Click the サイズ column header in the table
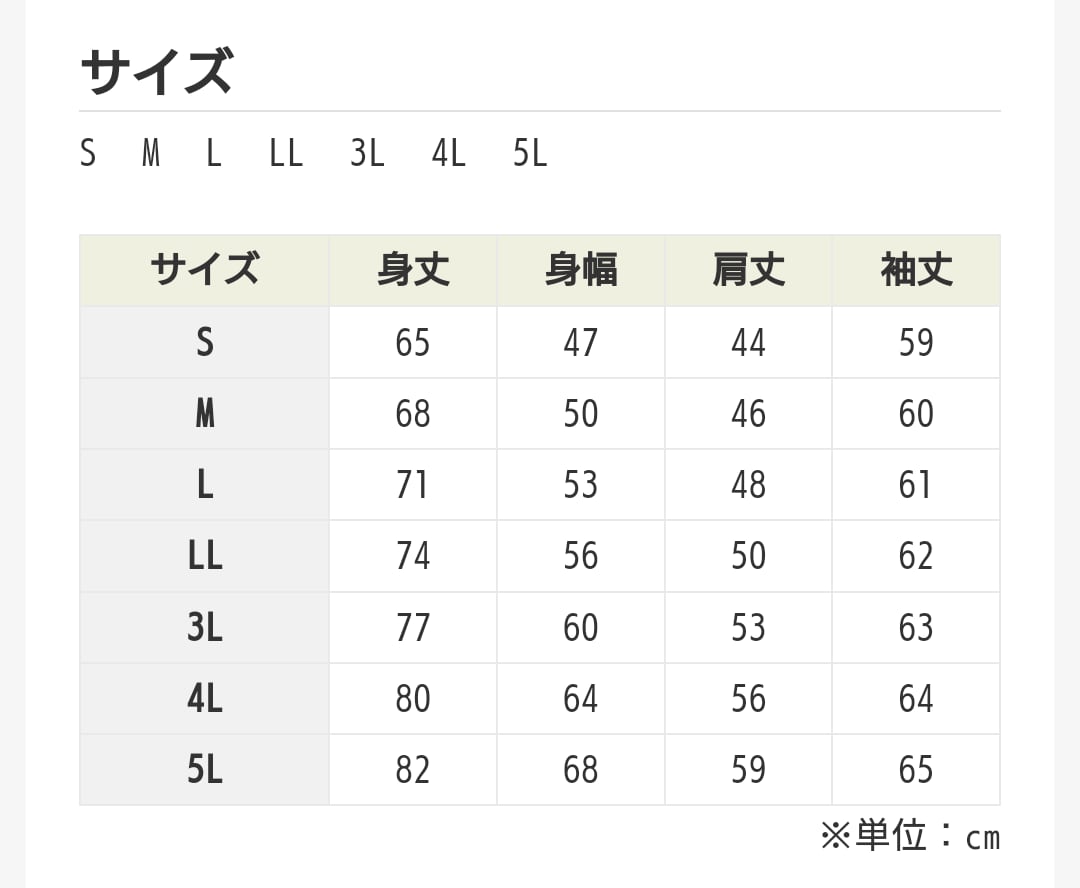The image size is (1080, 888). point(204,270)
